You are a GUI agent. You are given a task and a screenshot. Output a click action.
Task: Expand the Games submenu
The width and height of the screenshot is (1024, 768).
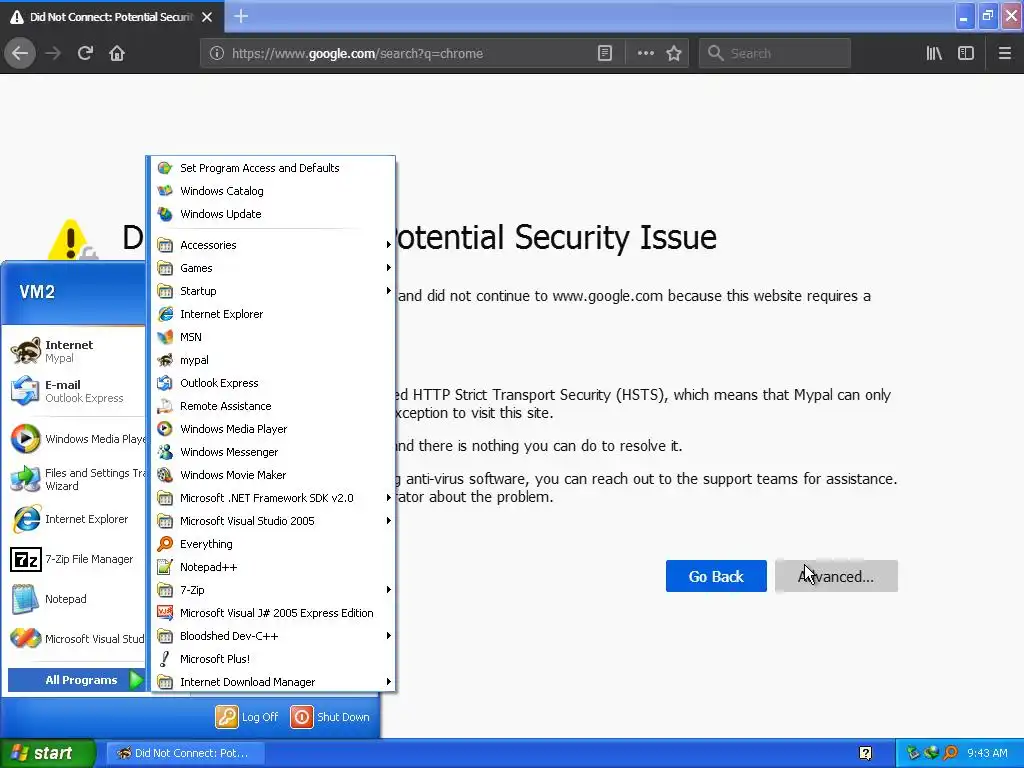[x=273, y=268]
